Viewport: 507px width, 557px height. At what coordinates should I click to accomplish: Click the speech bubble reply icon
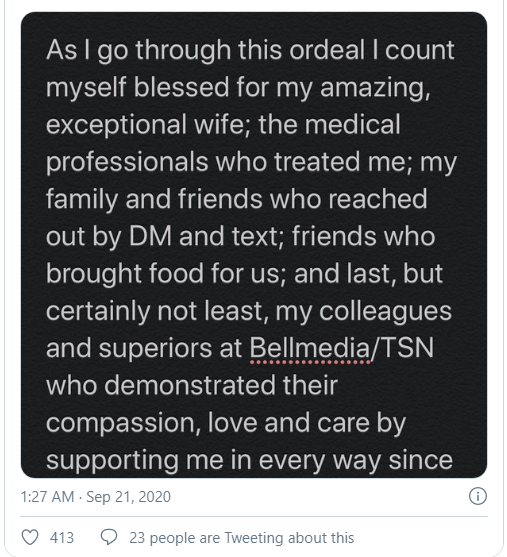[x=109, y=537]
